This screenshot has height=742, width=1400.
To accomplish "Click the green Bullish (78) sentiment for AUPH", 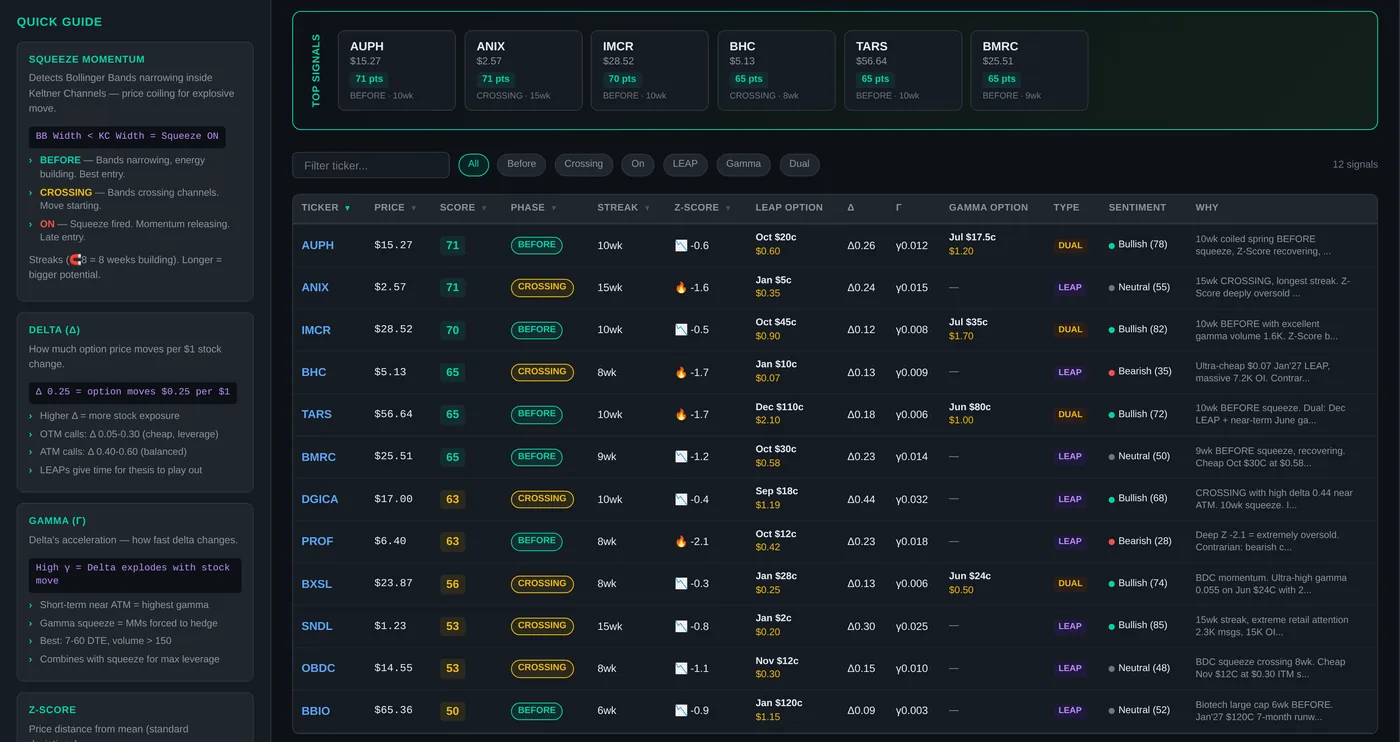I will pyautogui.click(x=1138, y=245).
